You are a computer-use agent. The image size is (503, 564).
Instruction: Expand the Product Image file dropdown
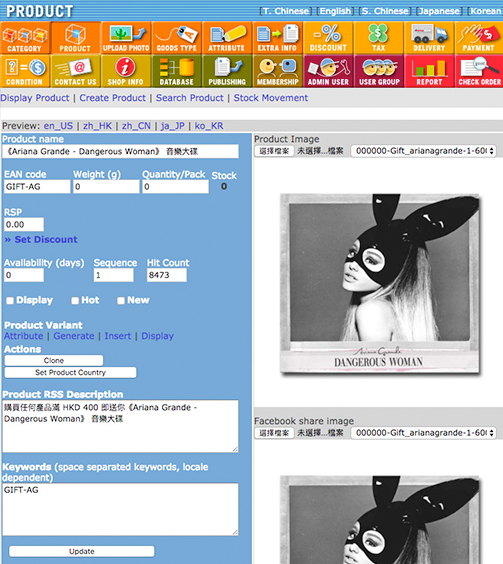423,151
